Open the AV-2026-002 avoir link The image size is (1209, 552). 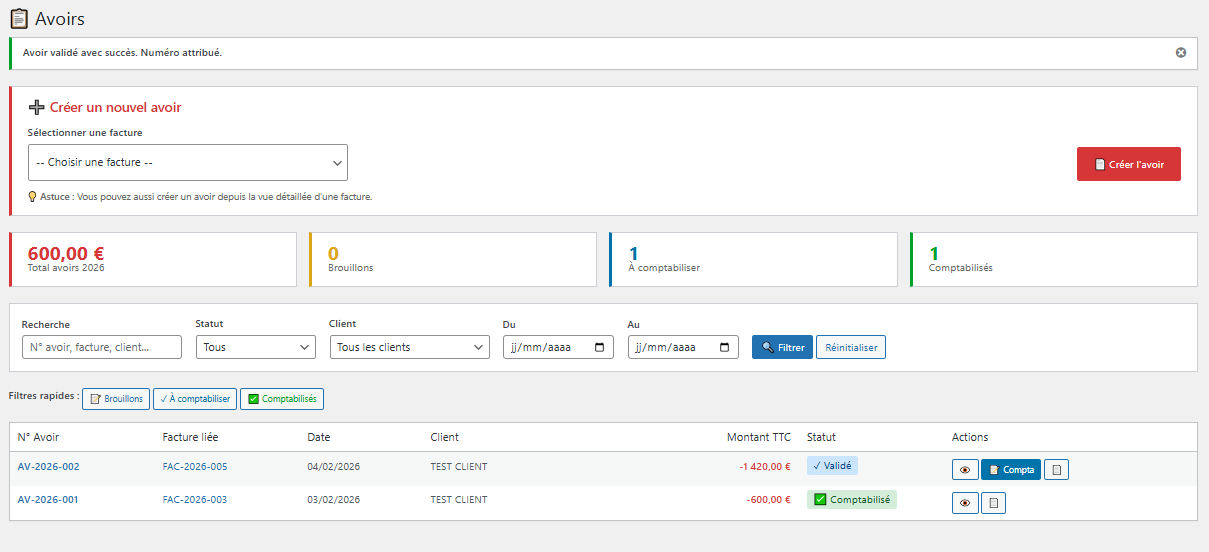[x=48, y=467]
